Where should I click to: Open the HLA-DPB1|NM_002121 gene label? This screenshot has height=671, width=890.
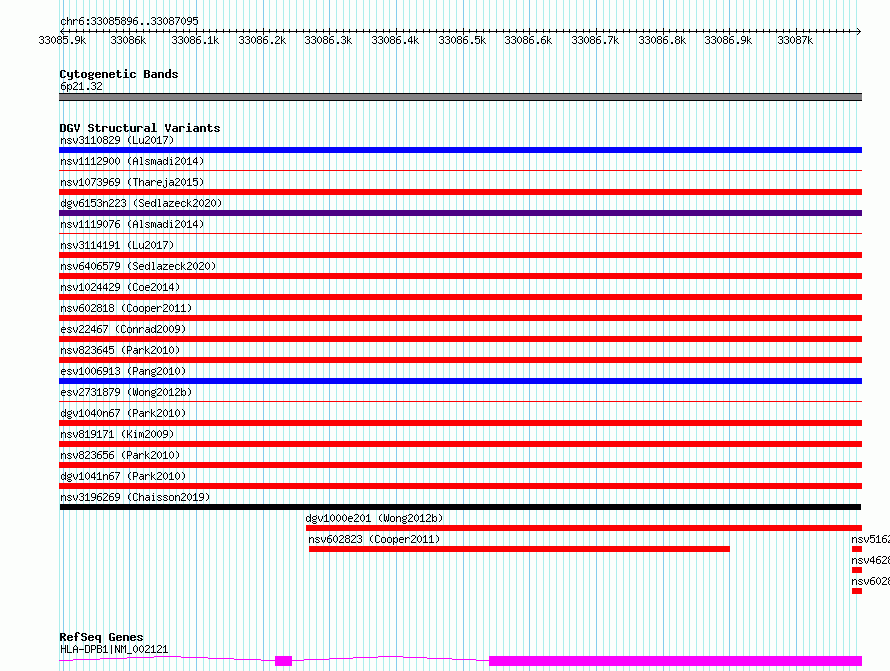click(x=114, y=649)
